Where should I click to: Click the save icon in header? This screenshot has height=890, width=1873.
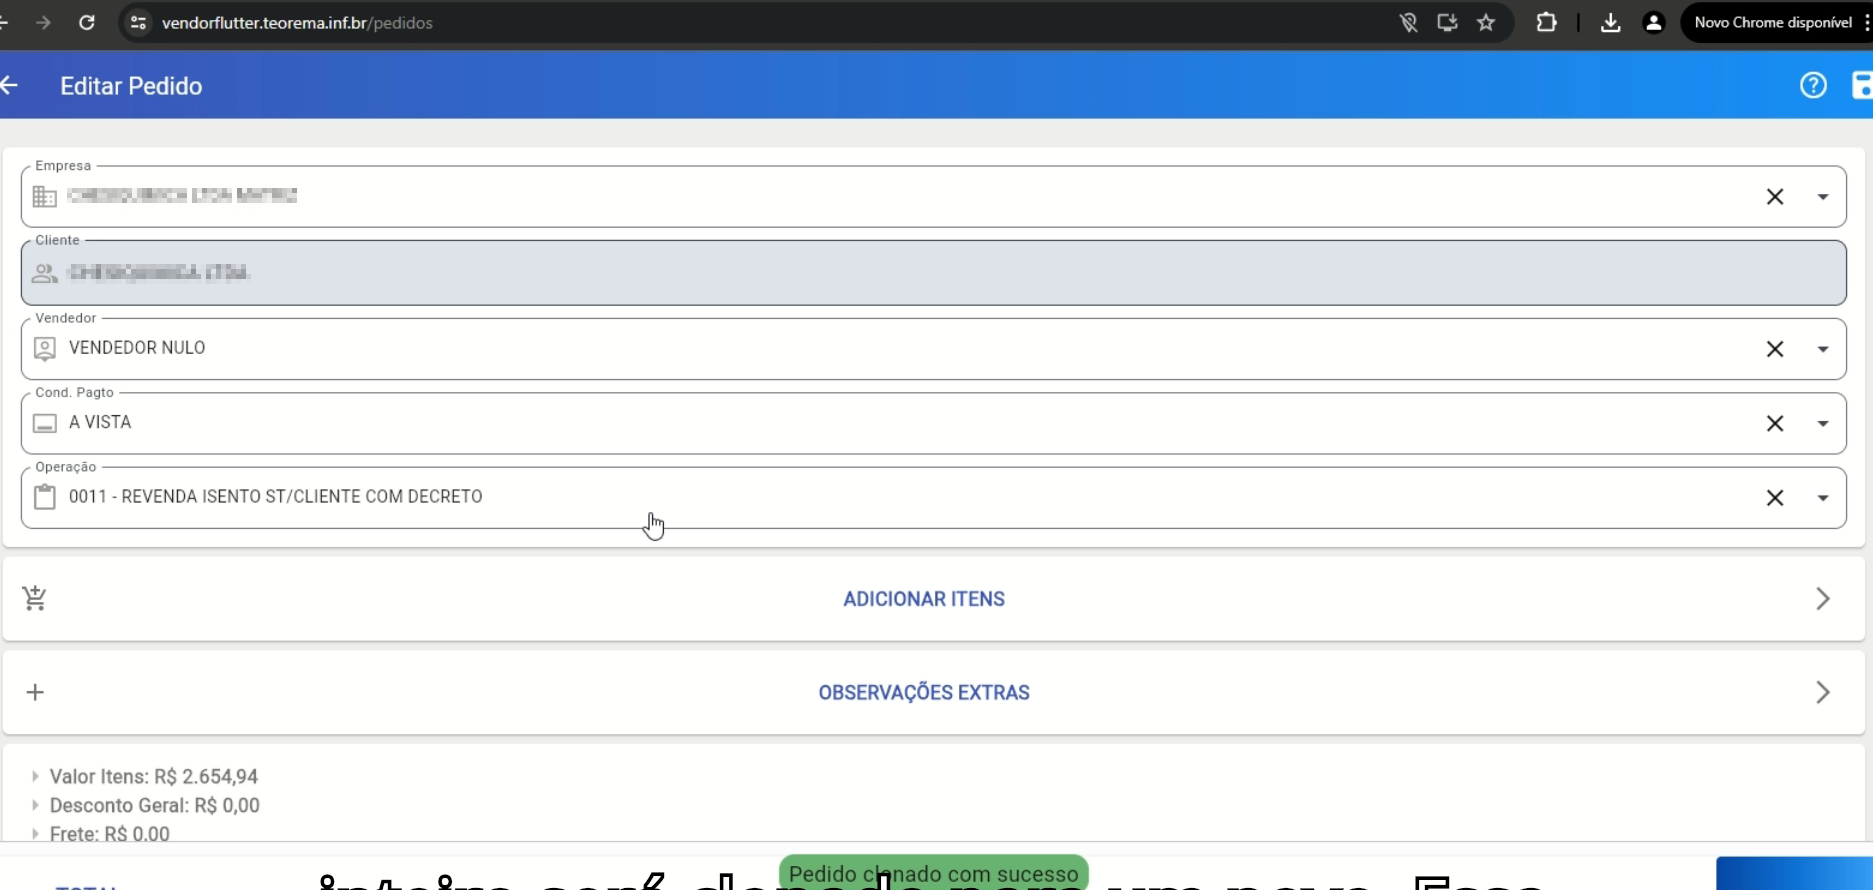pyautogui.click(x=1862, y=86)
